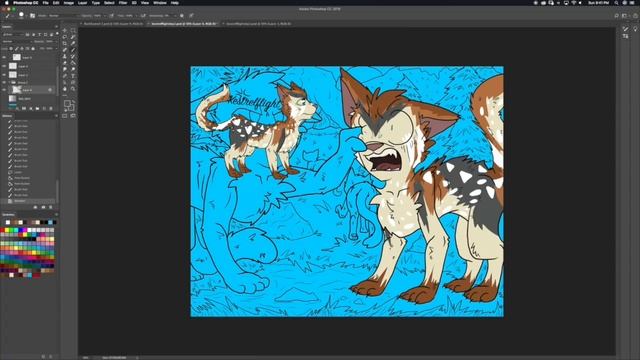Open macOS Spotlight search
The height and width of the screenshot is (360, 640).
pos(616,2)
